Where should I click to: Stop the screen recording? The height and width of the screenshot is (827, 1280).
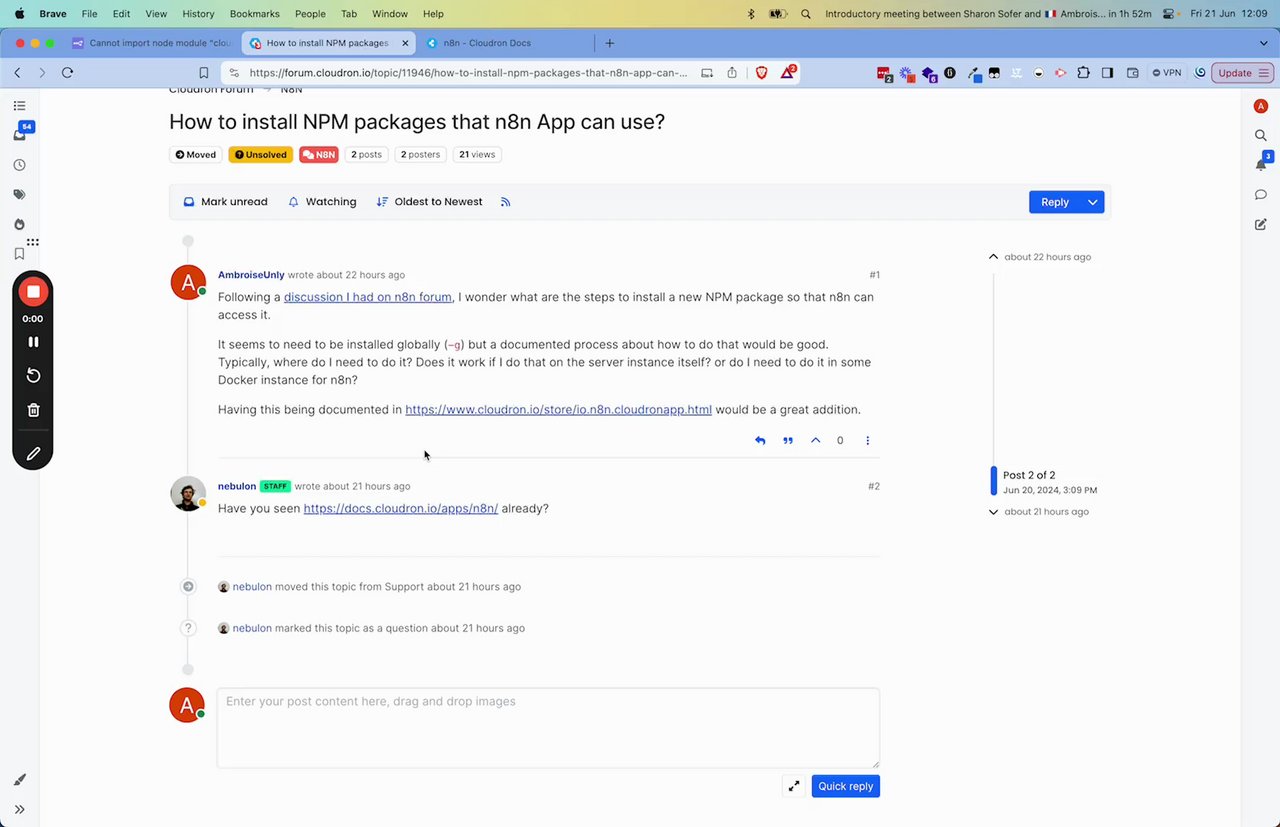(x=33, y=291)
